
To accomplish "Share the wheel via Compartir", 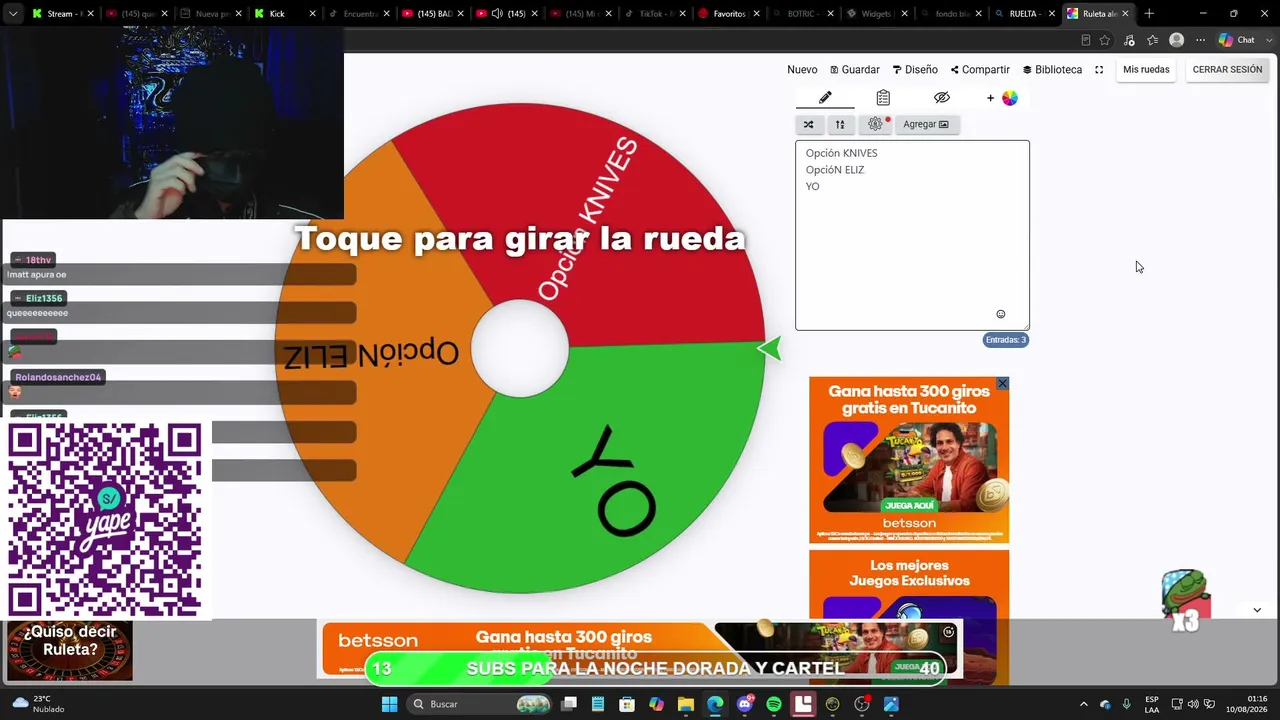I will (980, 70).
